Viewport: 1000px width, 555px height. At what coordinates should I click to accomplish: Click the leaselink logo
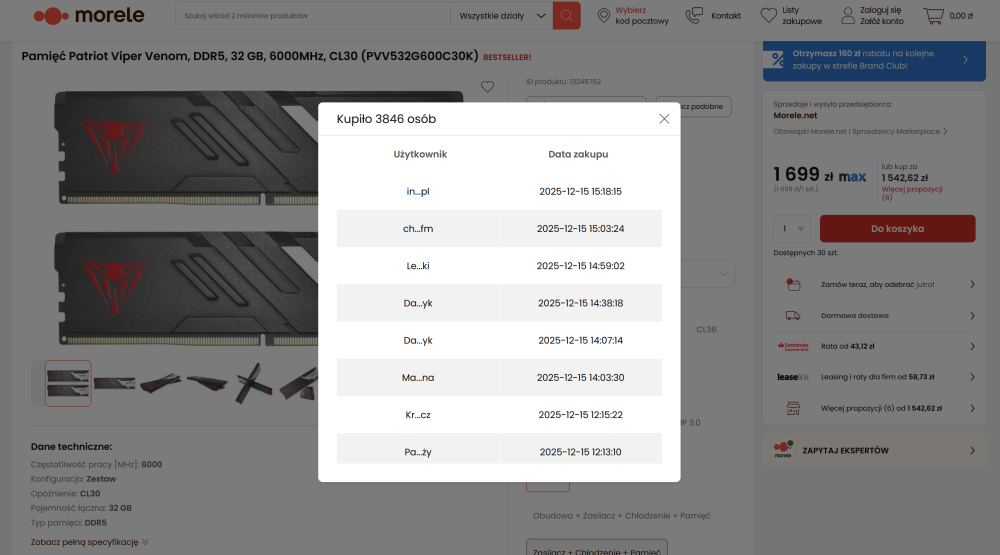pos(793,377)
